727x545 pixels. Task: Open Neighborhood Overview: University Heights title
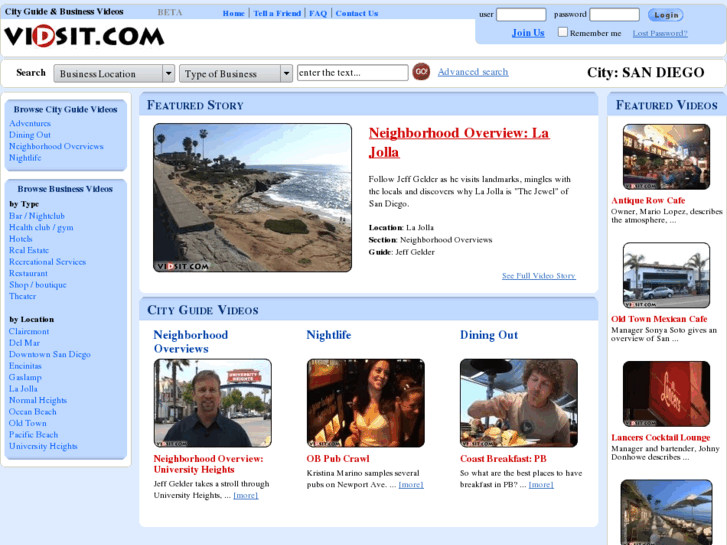208,464
